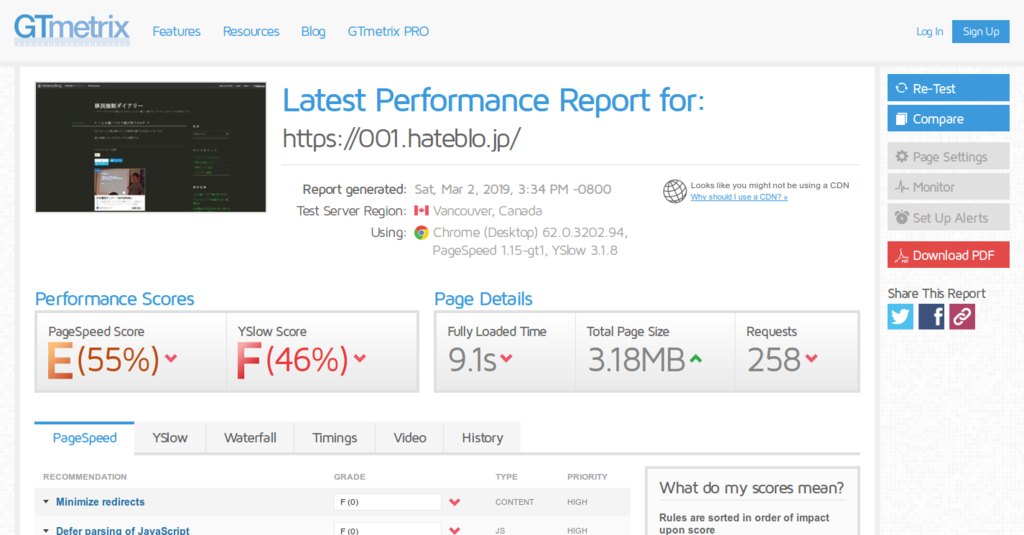The height and width of the screenshot is (535, 1024).
Task: Click the Performance Scores heading
Action: coord(114,299)
